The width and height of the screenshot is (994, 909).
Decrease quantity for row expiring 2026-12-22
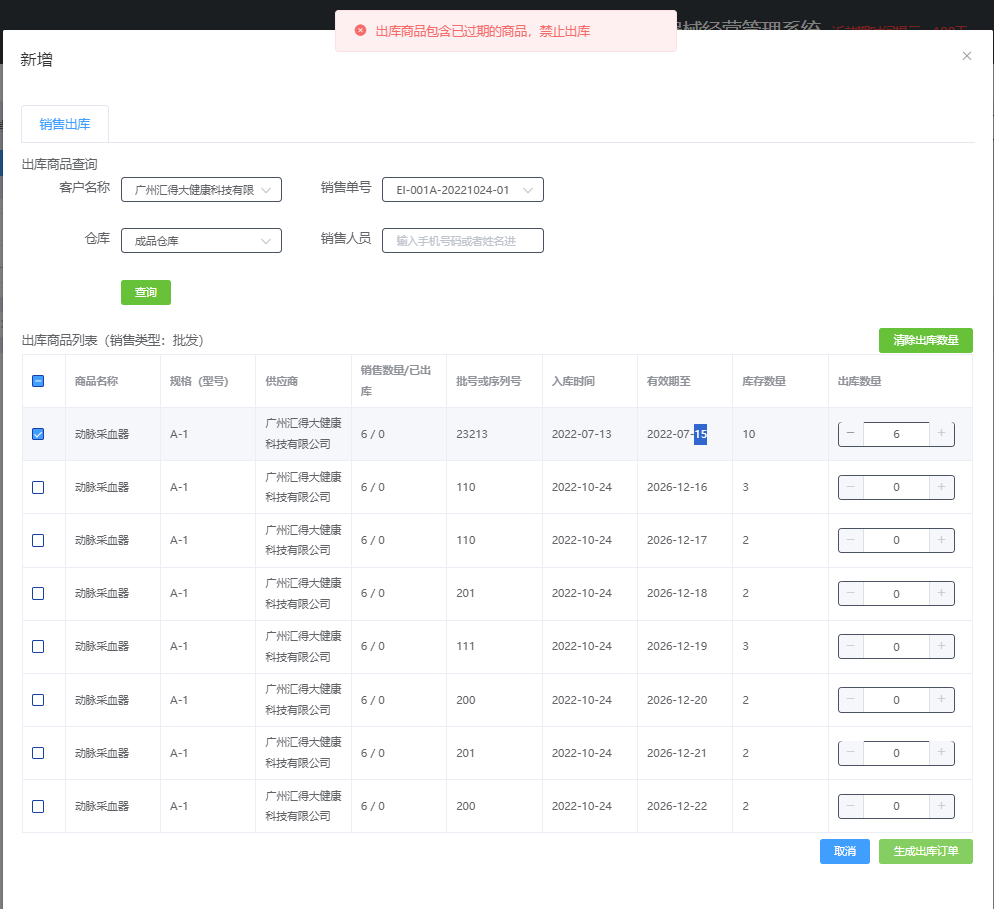851,806
